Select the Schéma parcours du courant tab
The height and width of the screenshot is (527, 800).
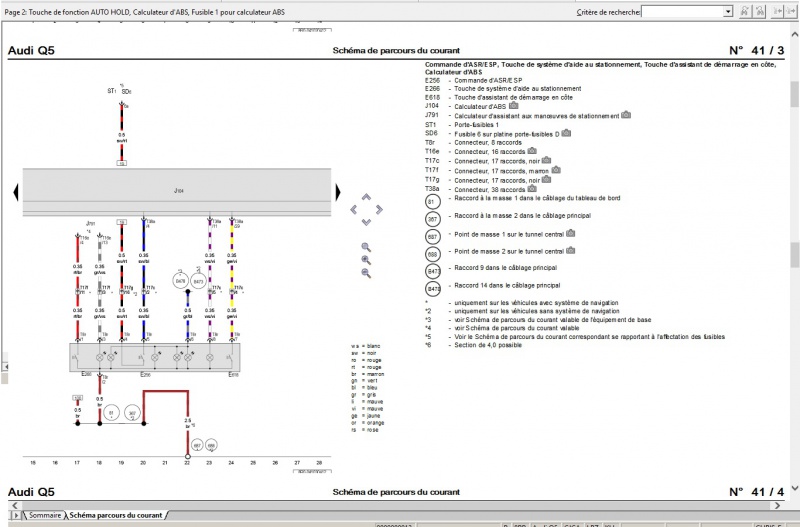pyautogui.click(x=117, y=515)
